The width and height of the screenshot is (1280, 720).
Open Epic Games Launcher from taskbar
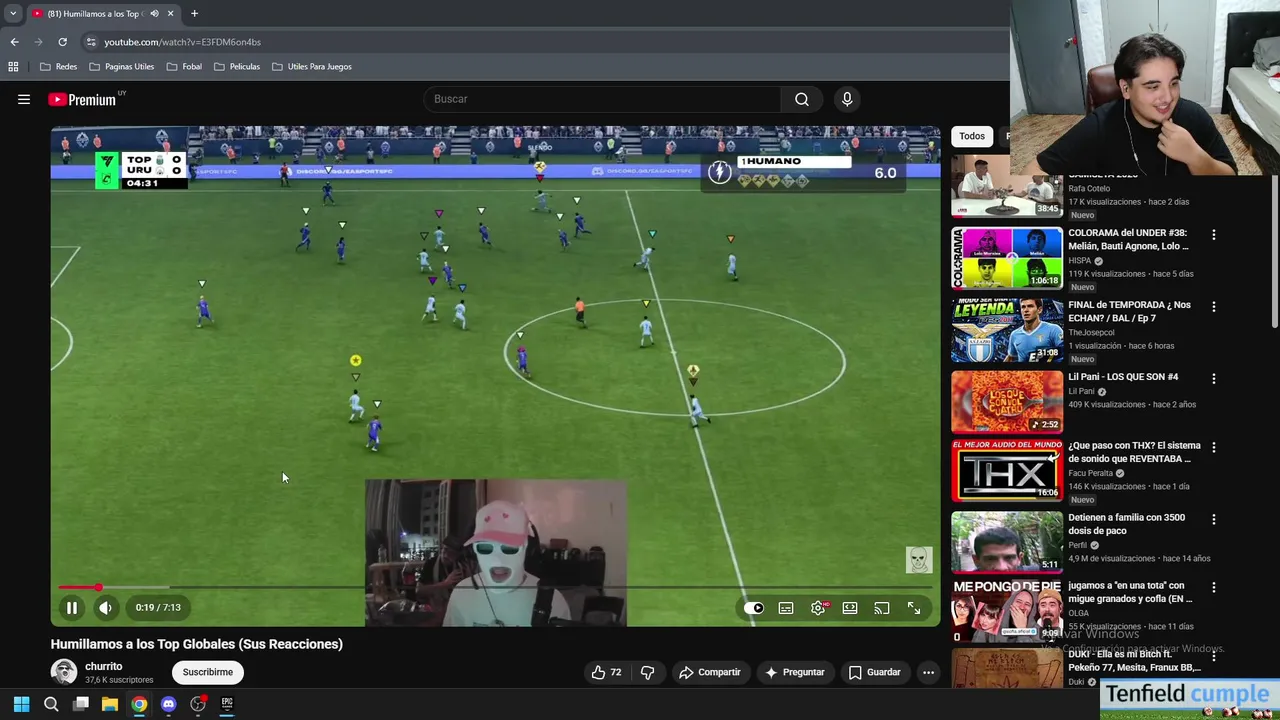[x=227, y=704]
